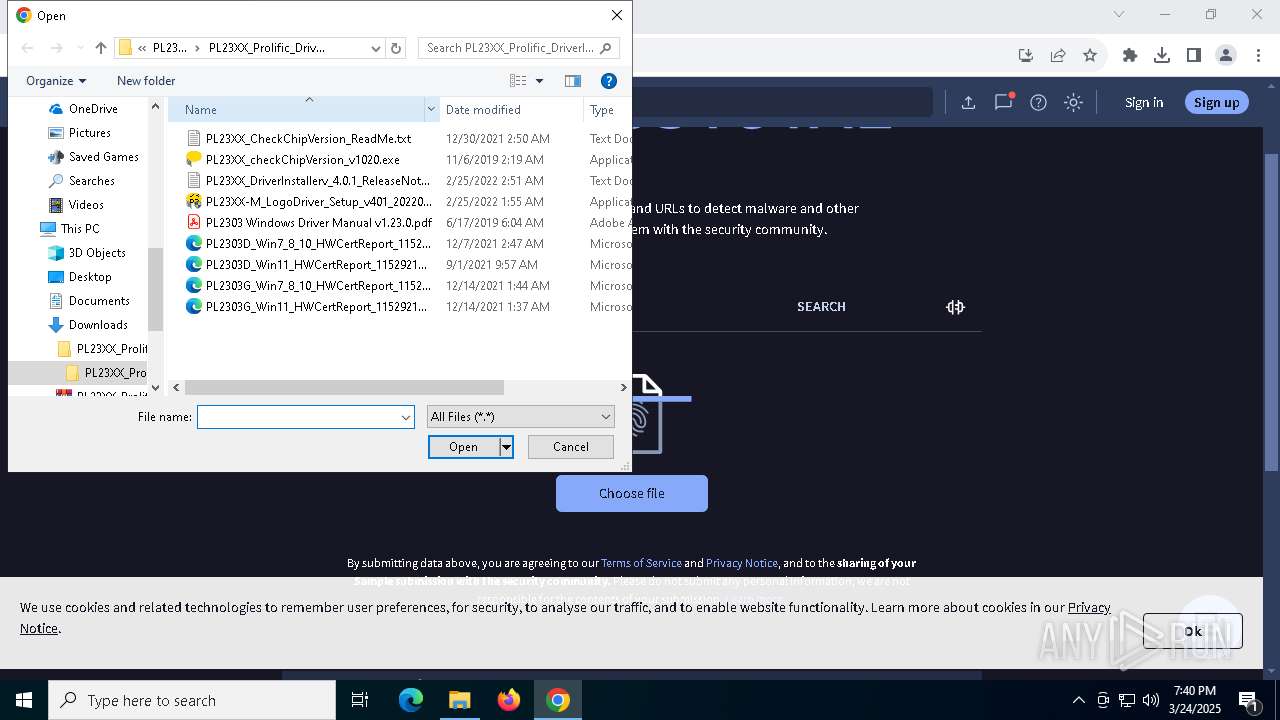Click the File name input field
This screenshot has width=1280, height=720.
click(x=298, y=417)
